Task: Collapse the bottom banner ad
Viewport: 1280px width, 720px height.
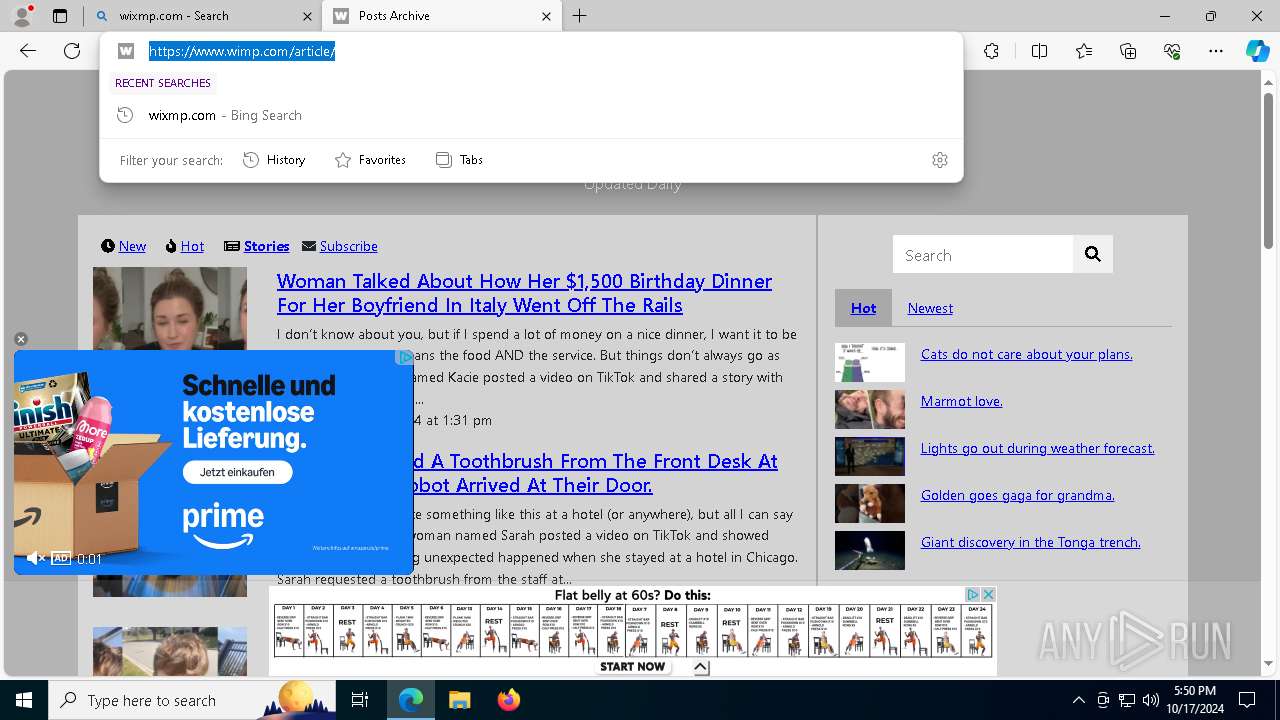Action: tap(700, 667)
